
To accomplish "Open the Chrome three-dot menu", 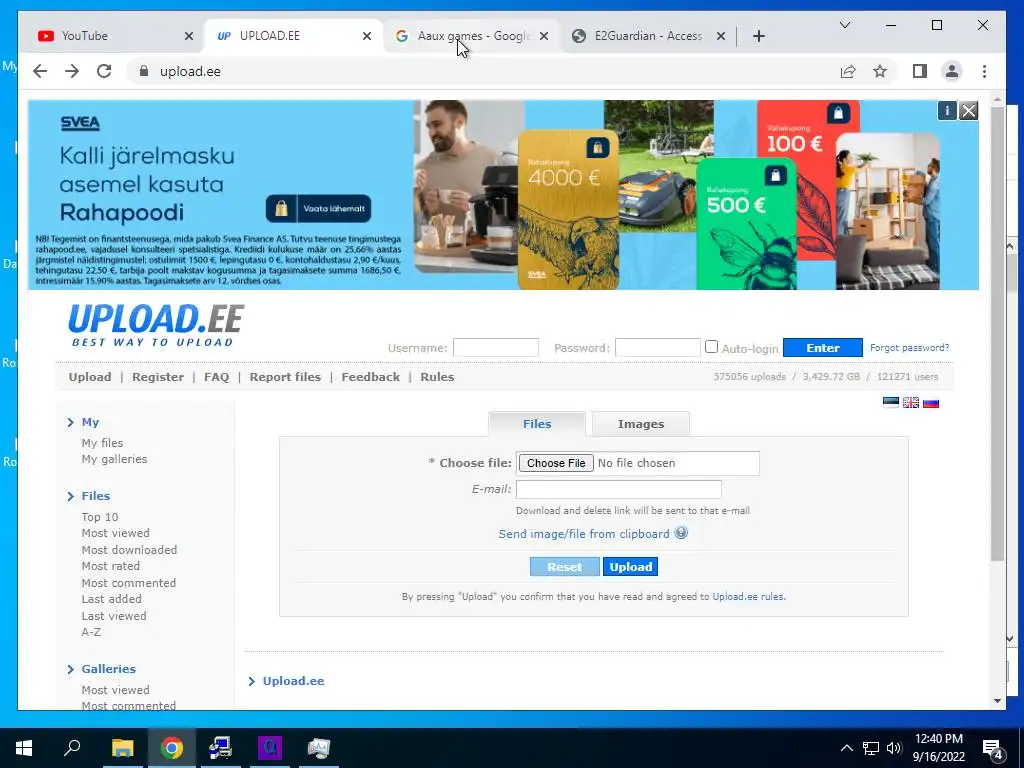I will point(984,71).
